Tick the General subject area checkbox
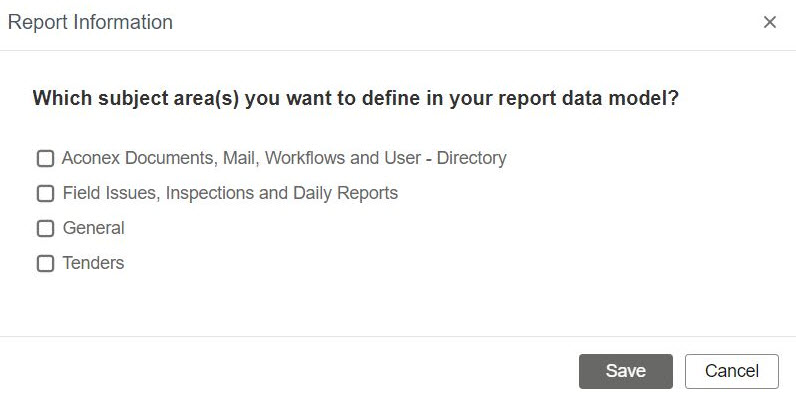Screen dimensions: 796x401 (45, 228)
